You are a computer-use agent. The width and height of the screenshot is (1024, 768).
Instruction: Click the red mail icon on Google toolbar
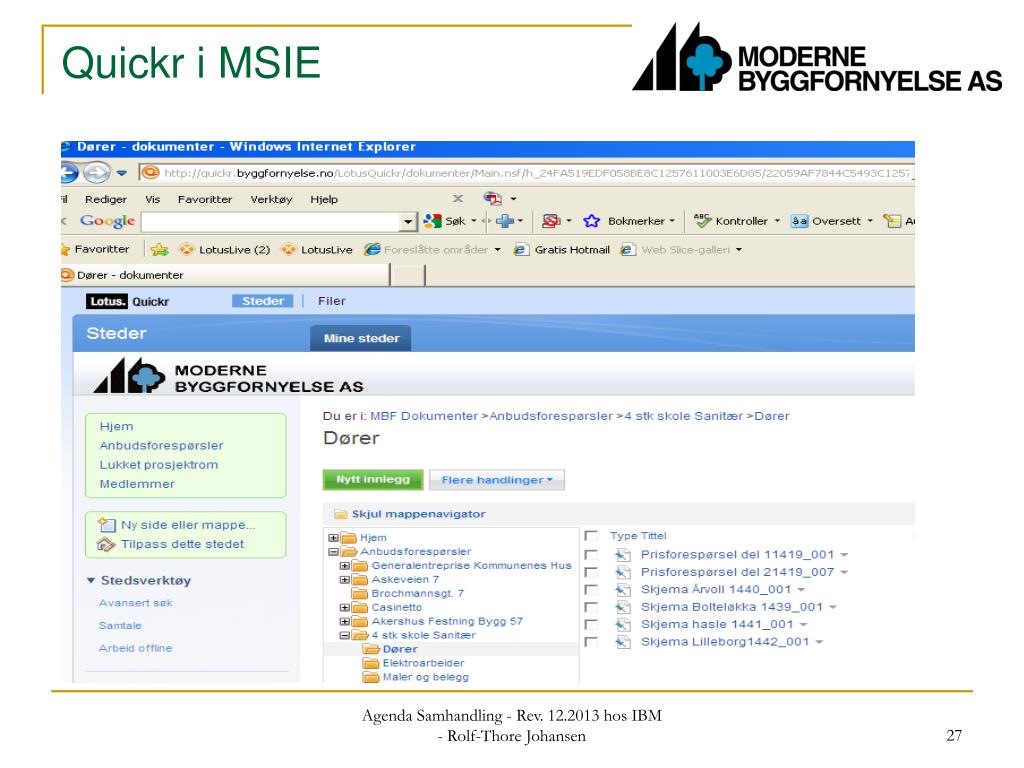pos(551,221)
